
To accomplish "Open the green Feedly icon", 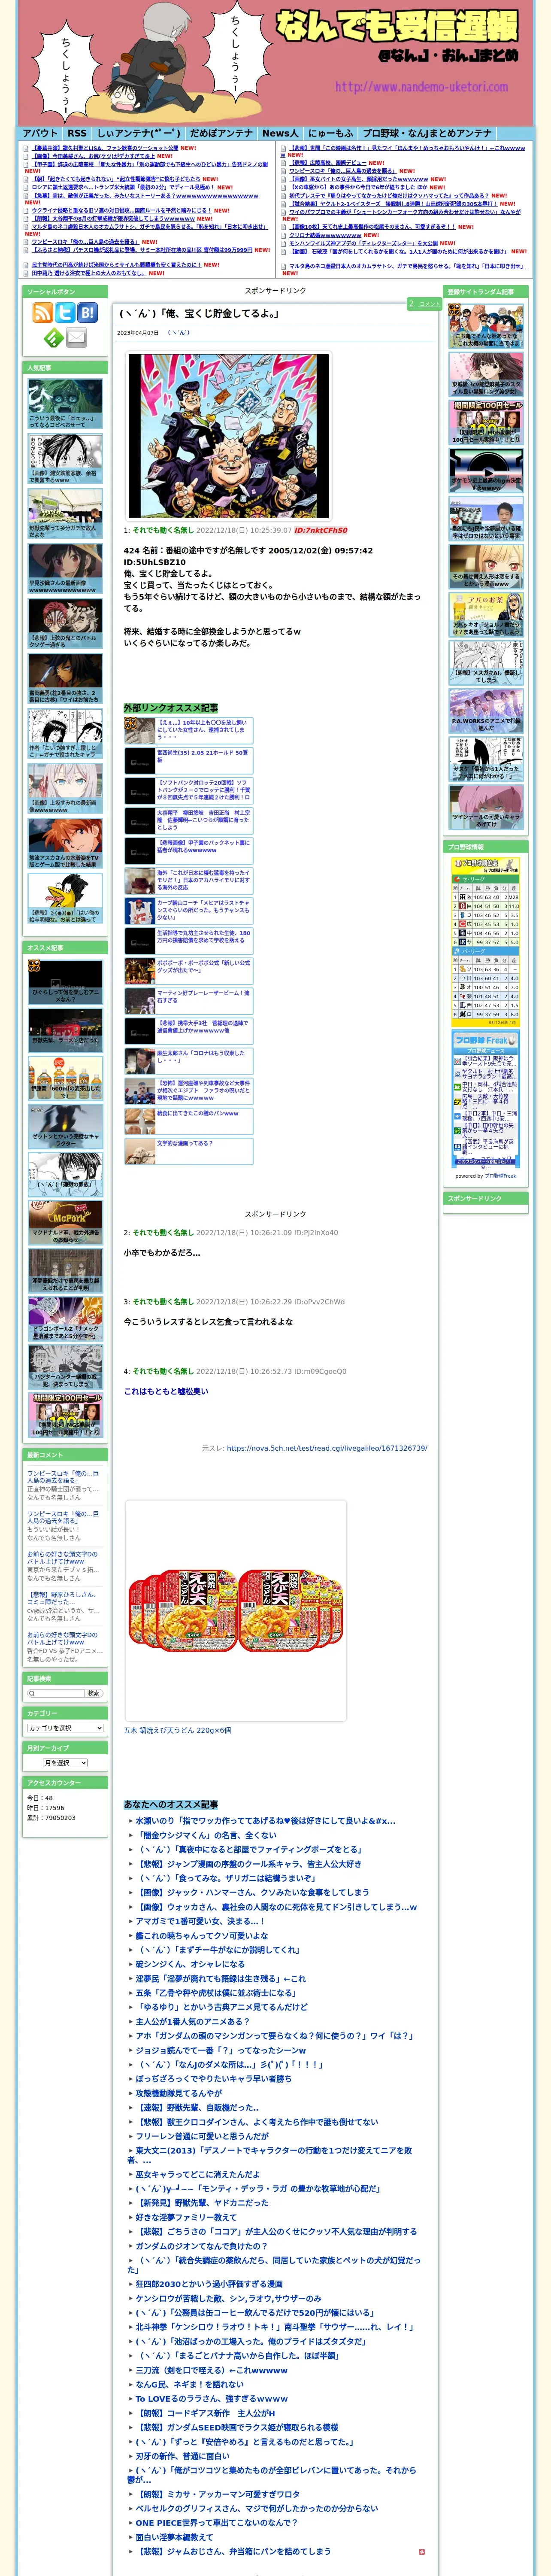I will tap(53, 338).
